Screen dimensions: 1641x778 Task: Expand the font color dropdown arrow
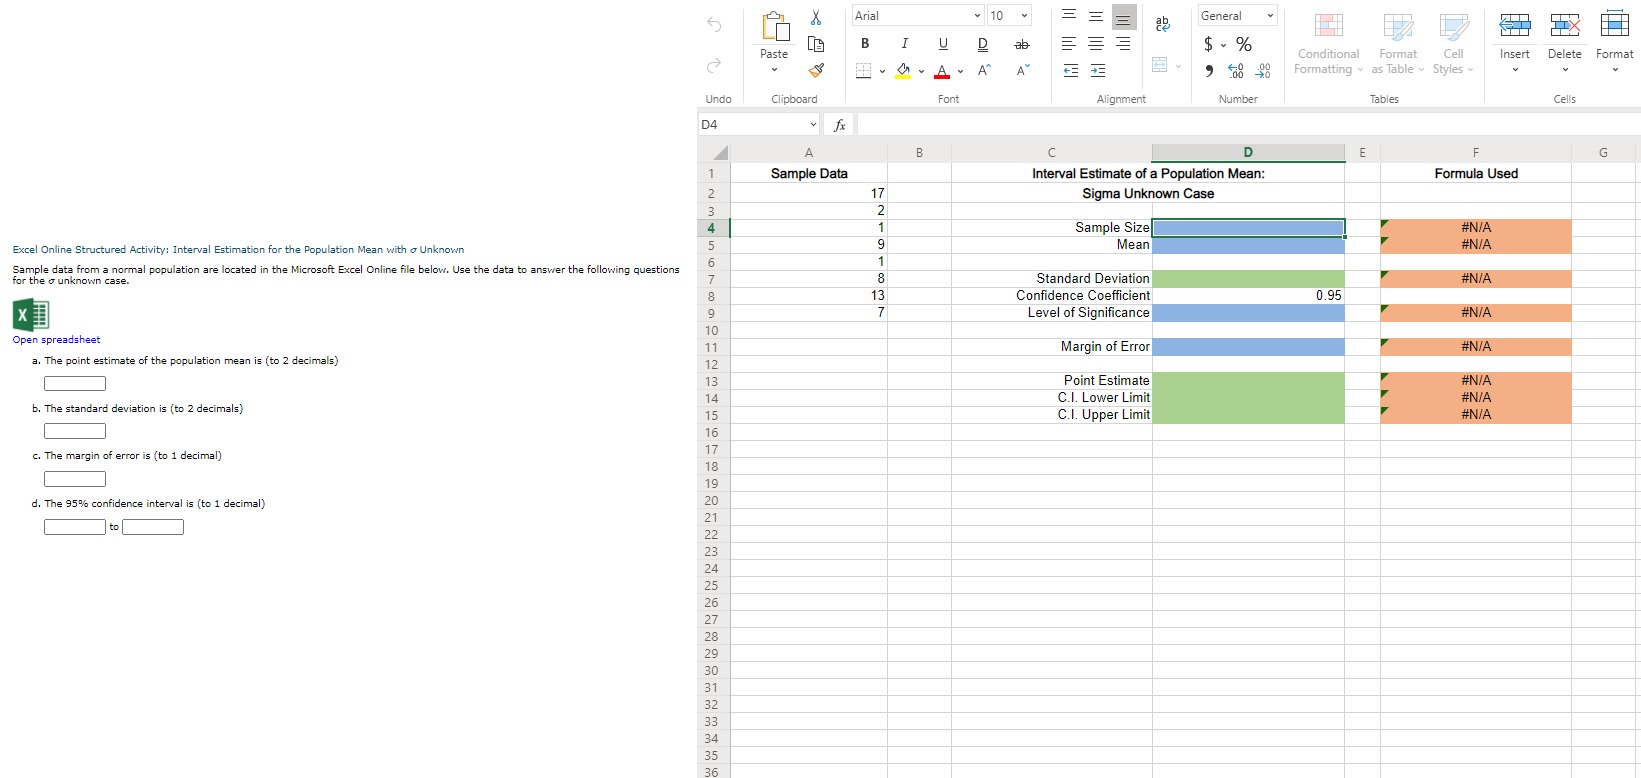960,71
